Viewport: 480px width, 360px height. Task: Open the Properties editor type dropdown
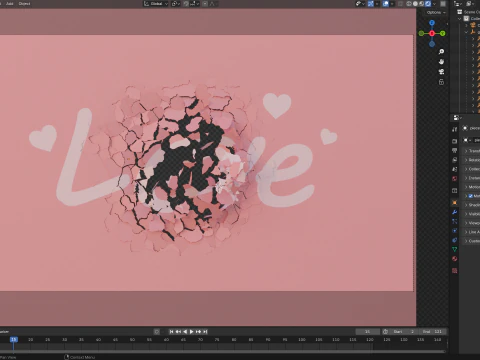(x=457, y=118)
